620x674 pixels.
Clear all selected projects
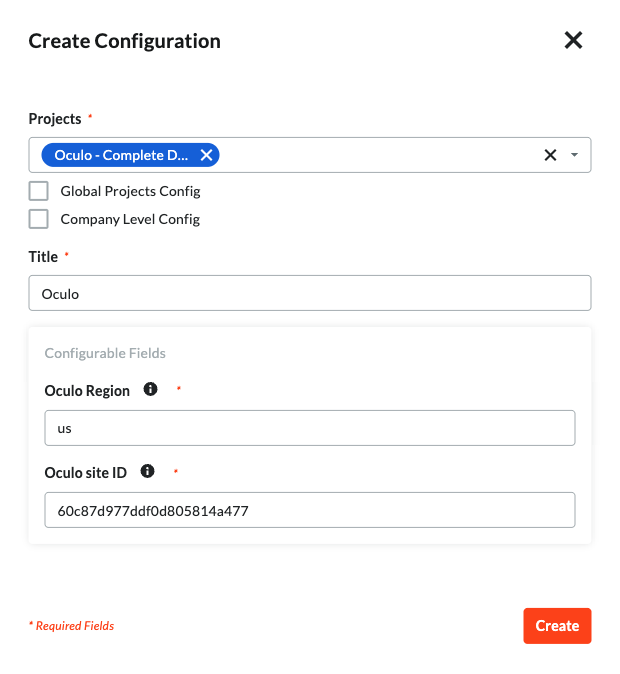tap(549, 155)
